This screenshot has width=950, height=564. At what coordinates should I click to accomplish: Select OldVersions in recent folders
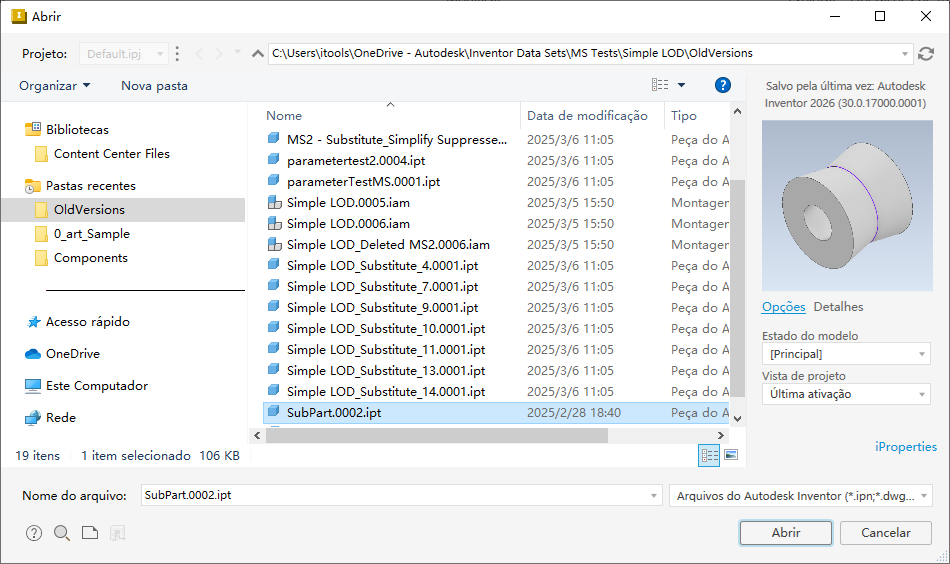click(124, 210)
